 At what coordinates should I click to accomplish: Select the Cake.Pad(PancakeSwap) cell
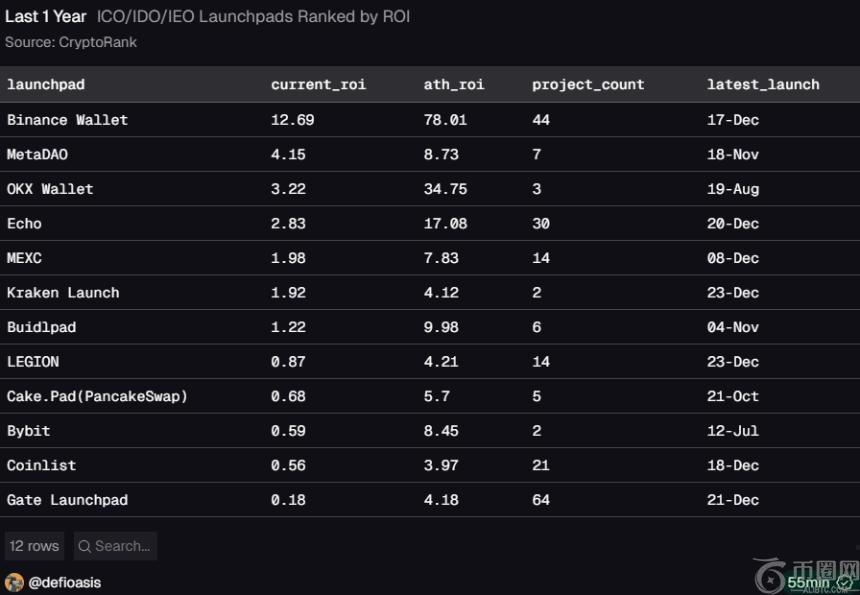[97, 396]
